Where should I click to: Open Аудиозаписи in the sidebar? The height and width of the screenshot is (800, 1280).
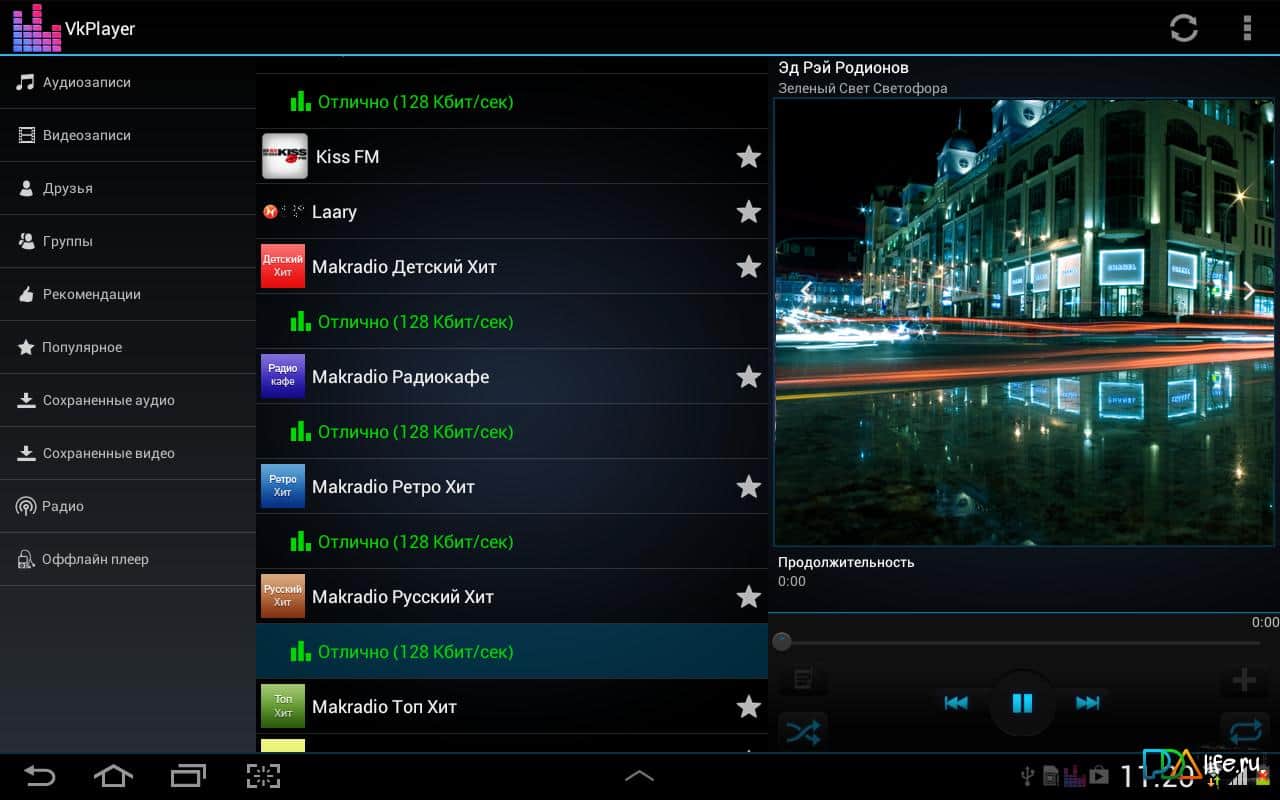tap(86, 83)
